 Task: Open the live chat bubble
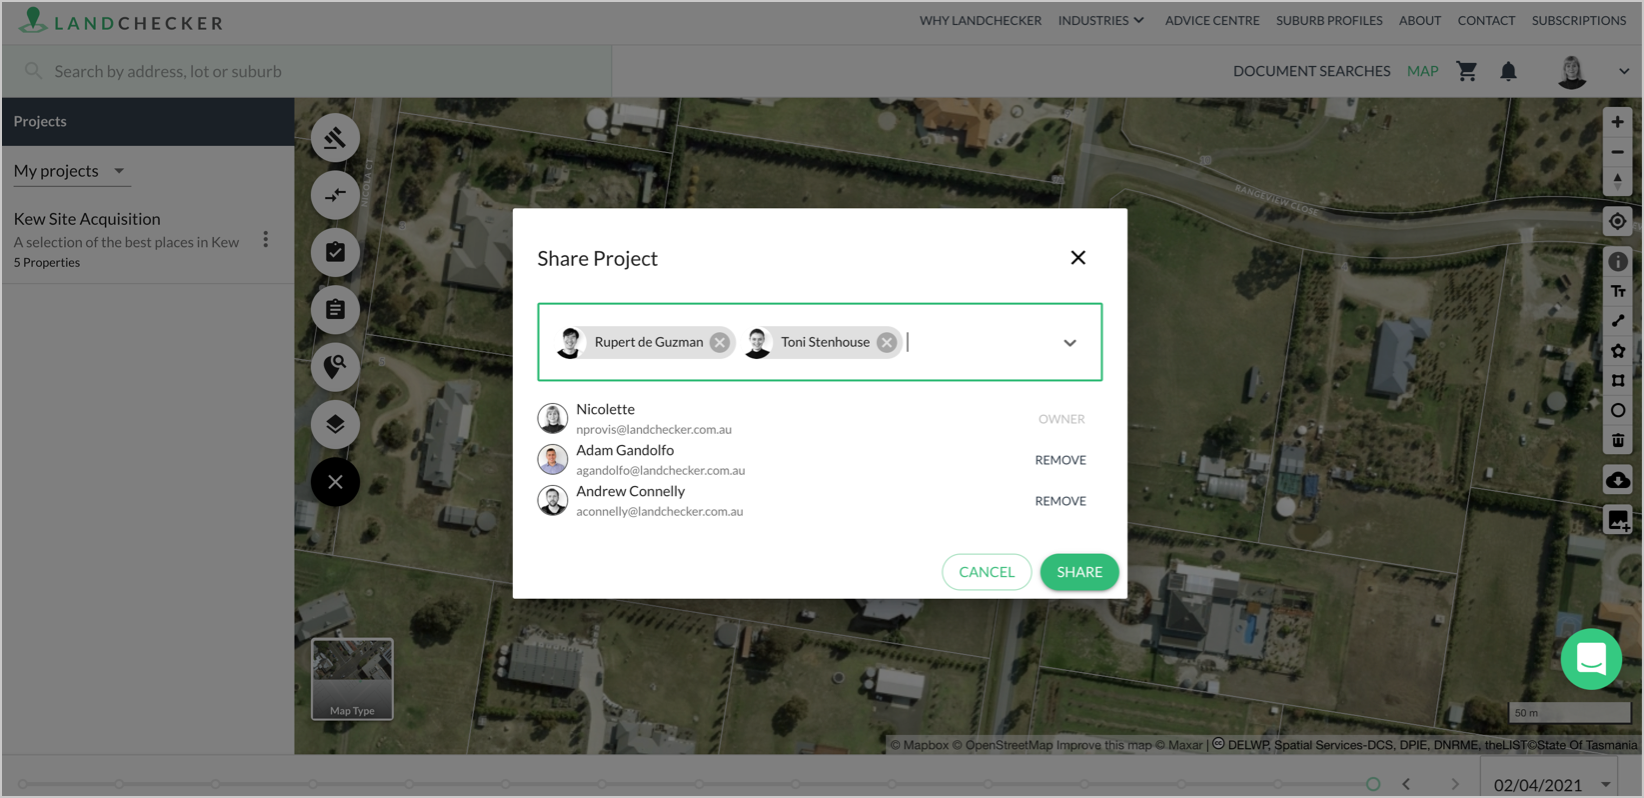[1591, 659]
